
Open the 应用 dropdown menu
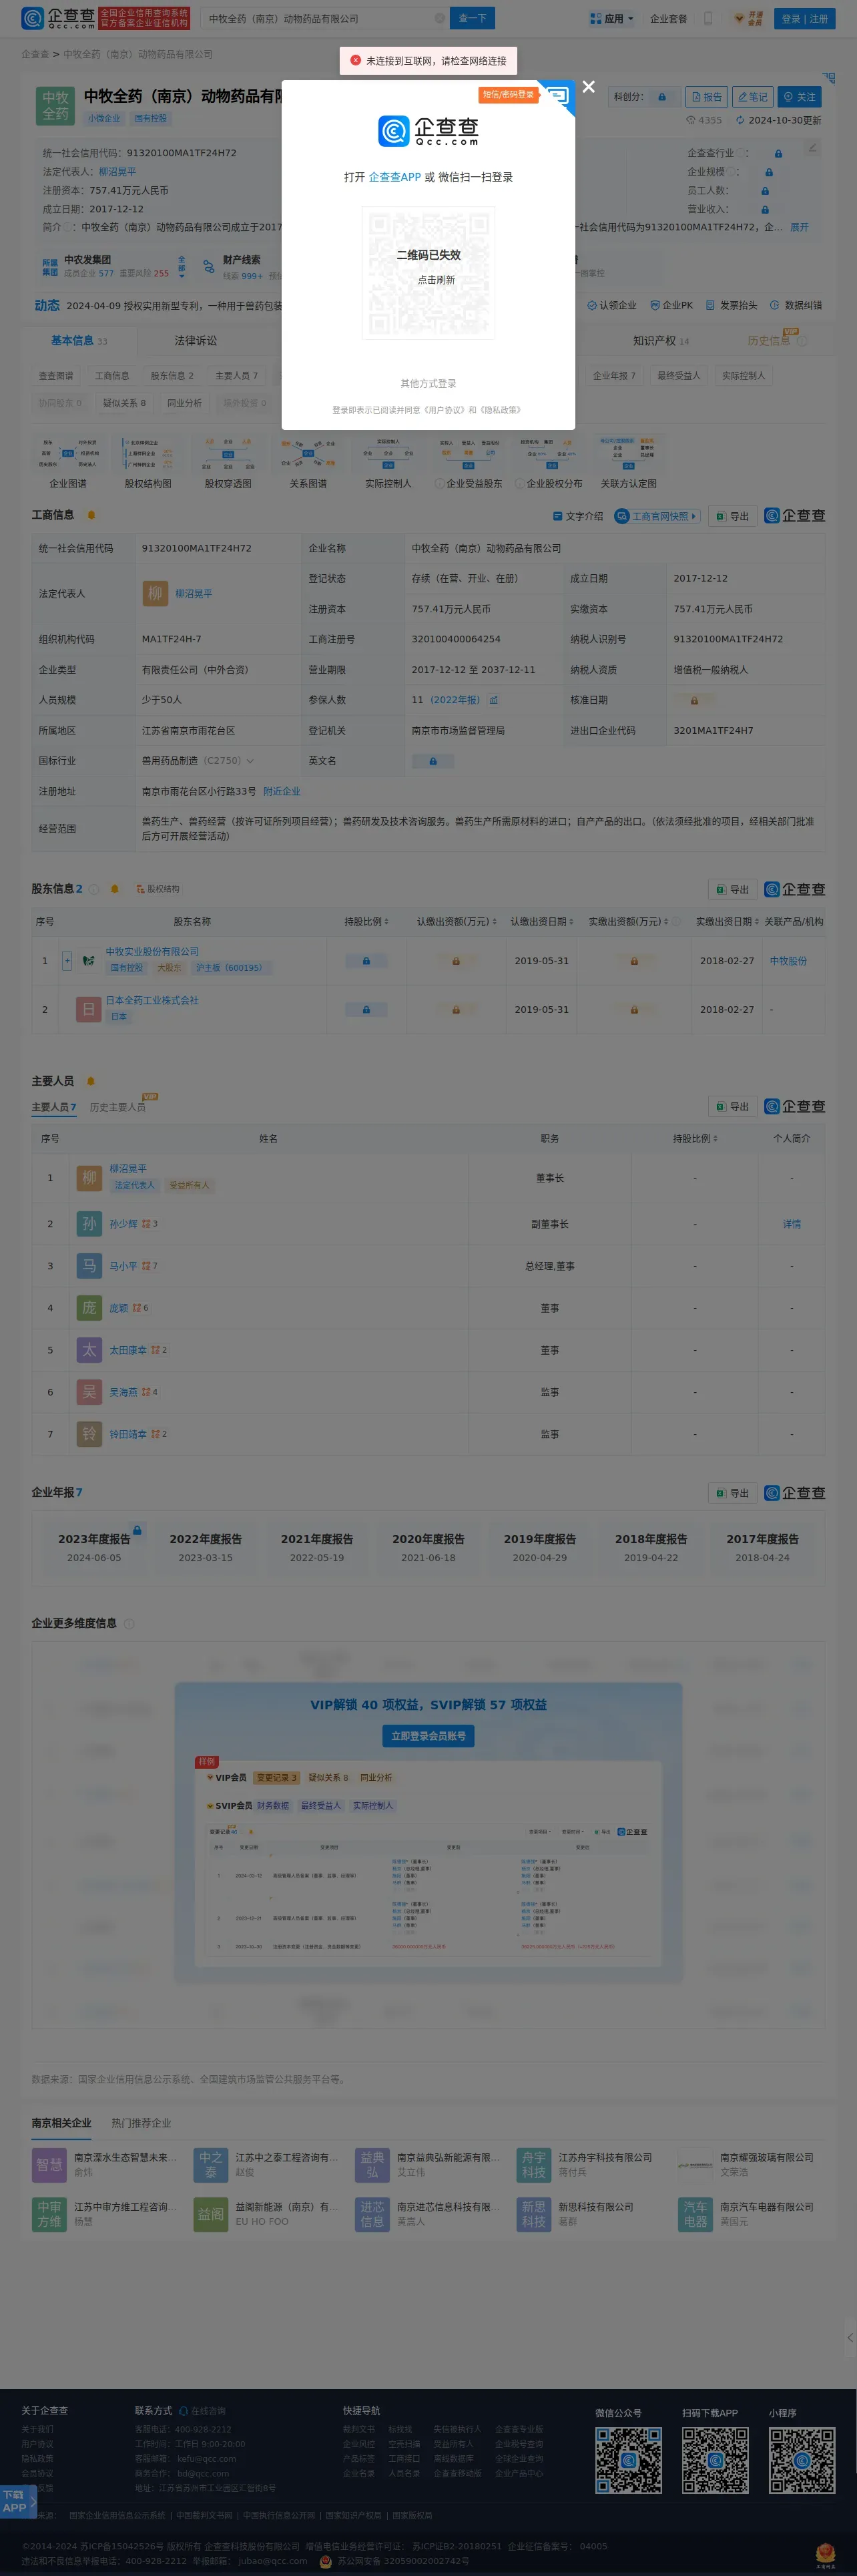point(612,18)
